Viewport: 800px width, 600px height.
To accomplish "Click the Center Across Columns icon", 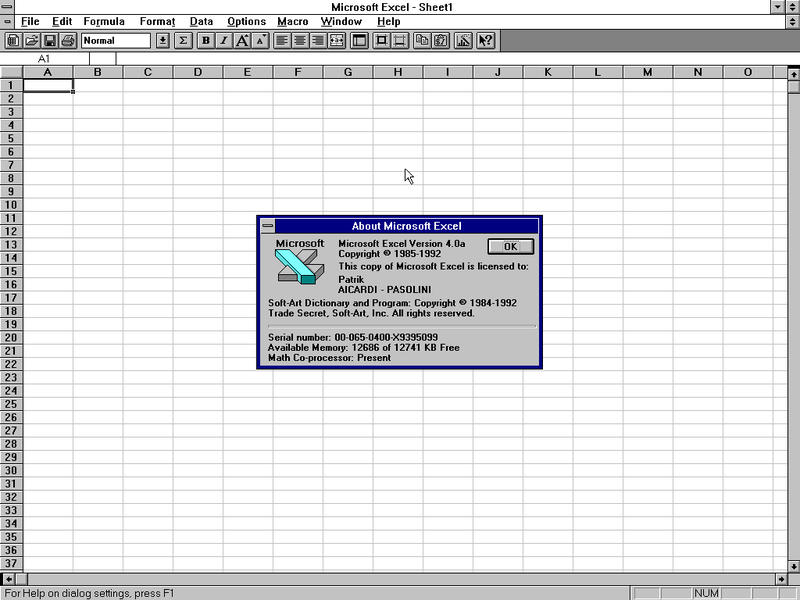I will click(x=337, y=41).
